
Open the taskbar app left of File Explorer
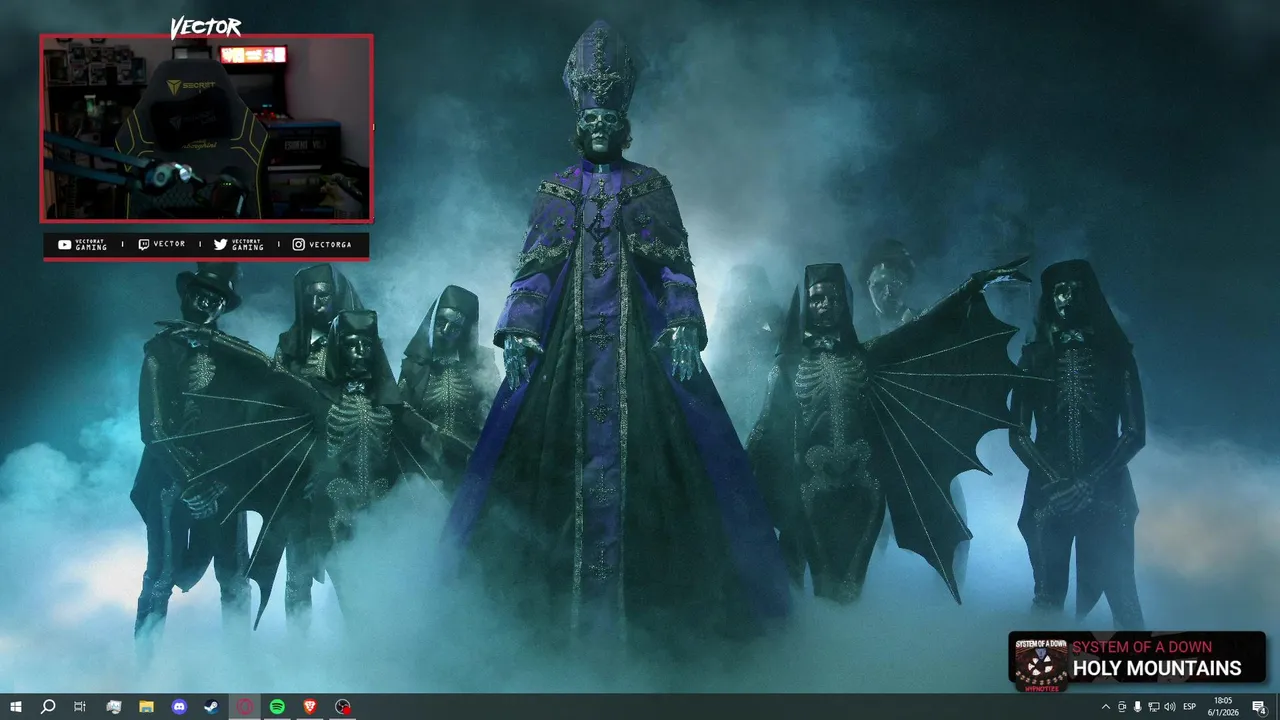pos(113,707)
